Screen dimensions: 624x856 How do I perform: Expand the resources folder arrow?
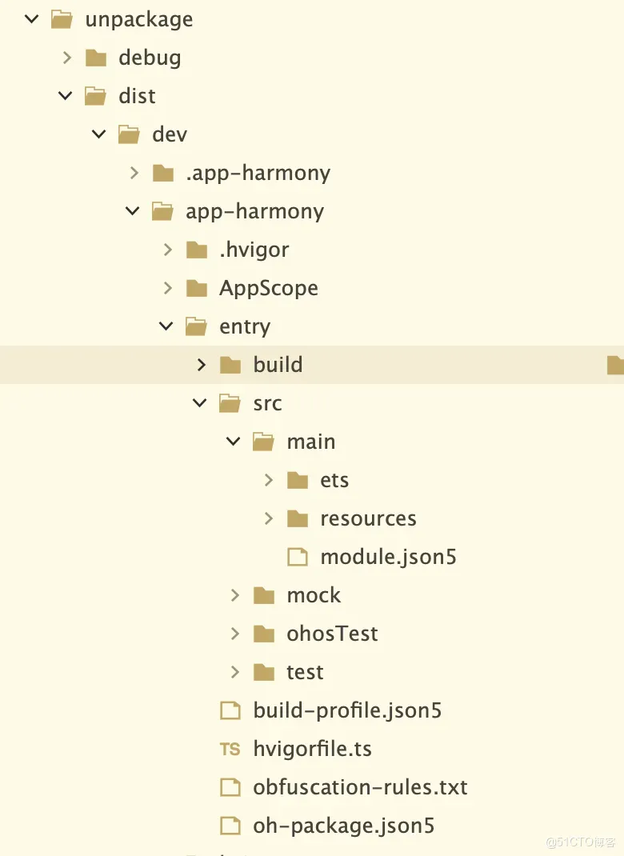(x=269, y=518)
